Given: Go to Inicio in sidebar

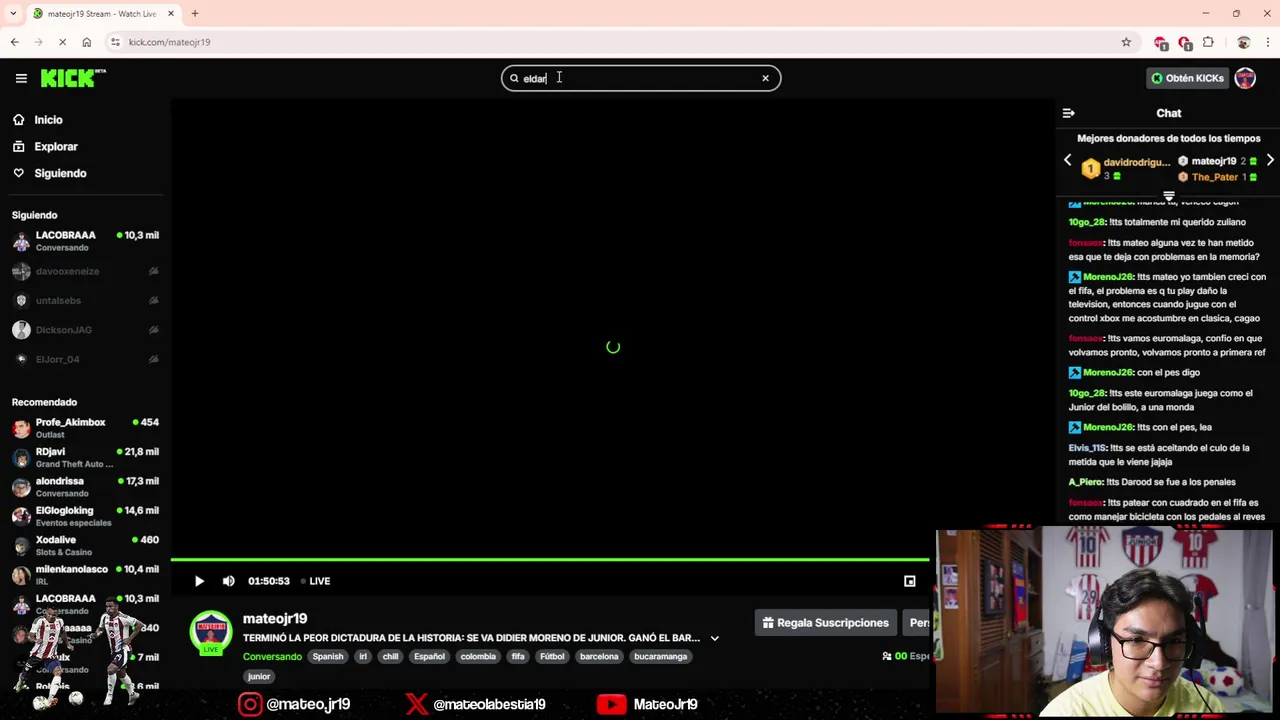Looking at the screenshot, I should tap(48, 120).
